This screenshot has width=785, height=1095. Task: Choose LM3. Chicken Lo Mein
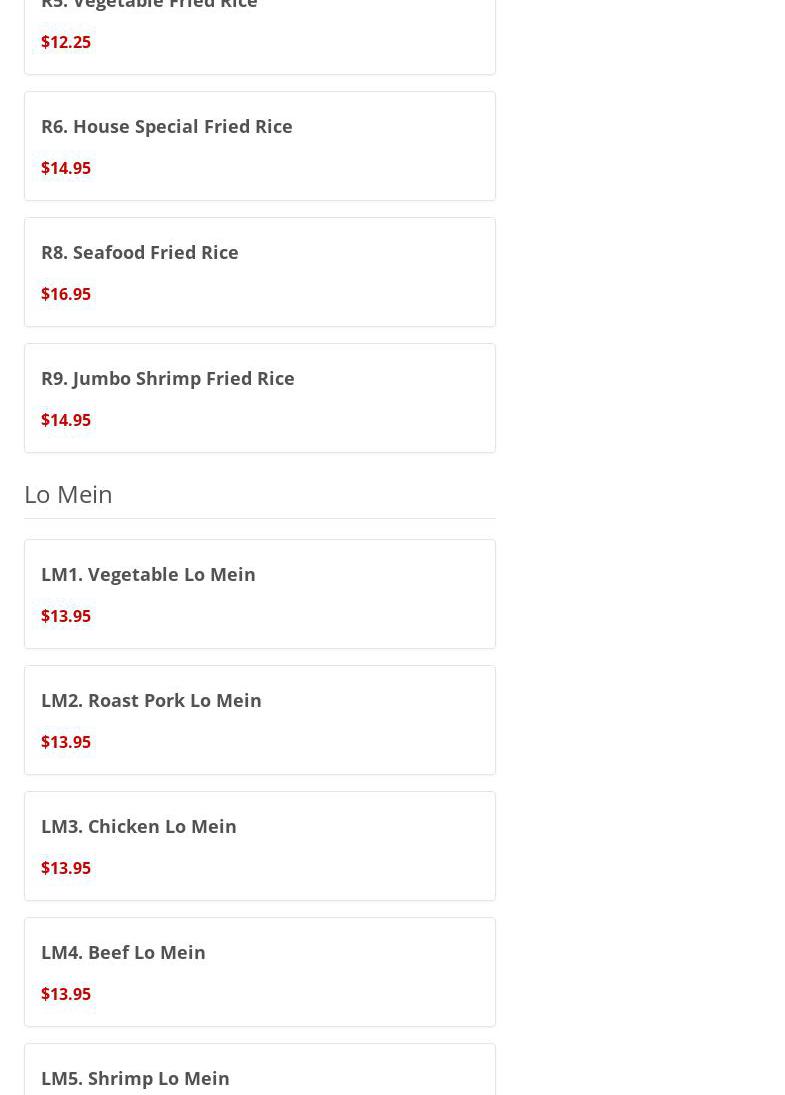139,826
